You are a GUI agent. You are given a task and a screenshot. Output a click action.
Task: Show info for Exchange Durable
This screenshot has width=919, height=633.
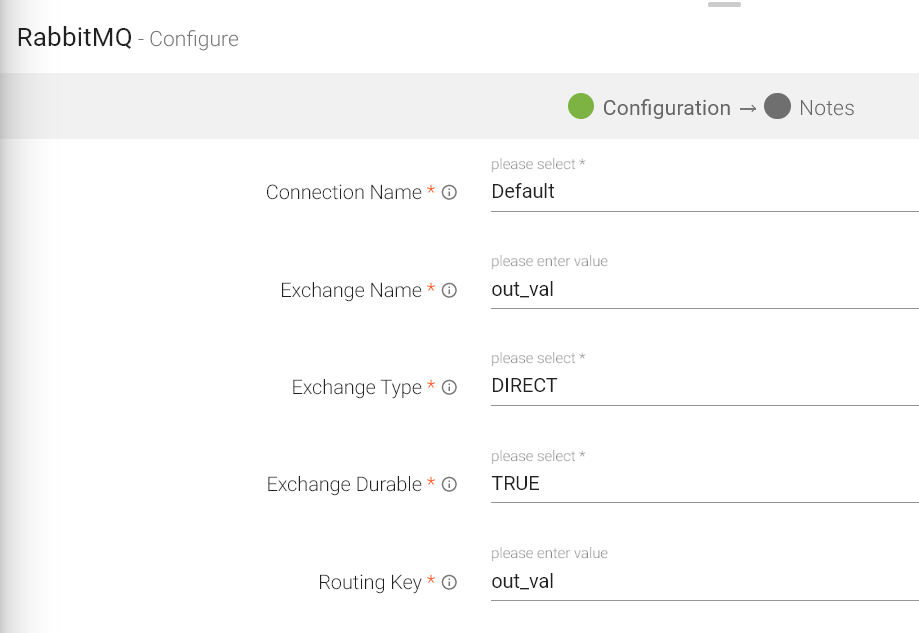pyautogui.click(x=449, y=485)
